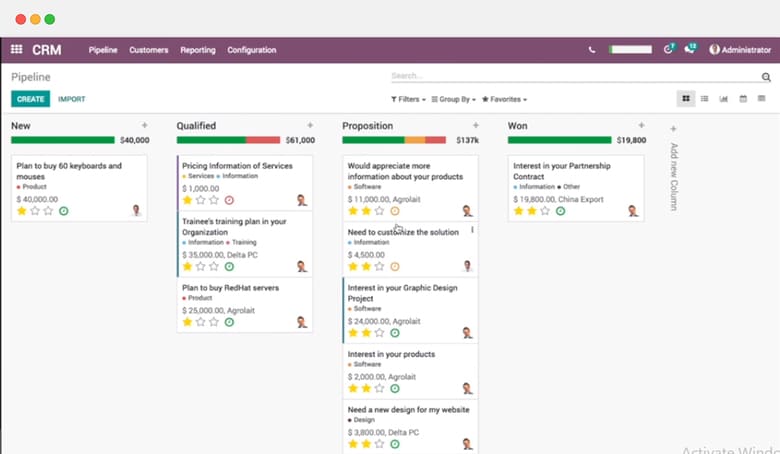Toggle first star on Need to customize card
780x454 pixels.
[353, 267]
